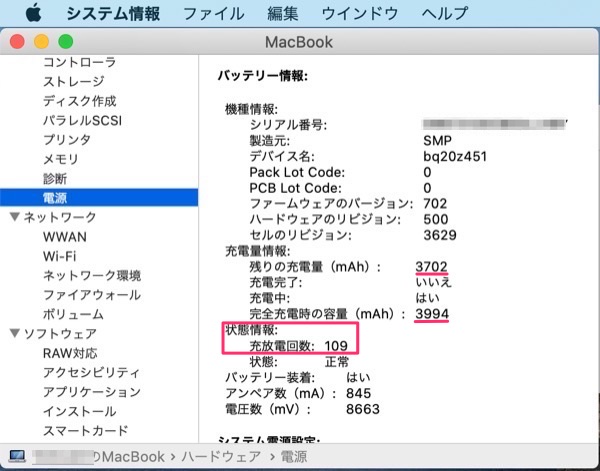Click ハードウェア in the path bar
The height and width of the screenshot is (471, 600).
221,456
